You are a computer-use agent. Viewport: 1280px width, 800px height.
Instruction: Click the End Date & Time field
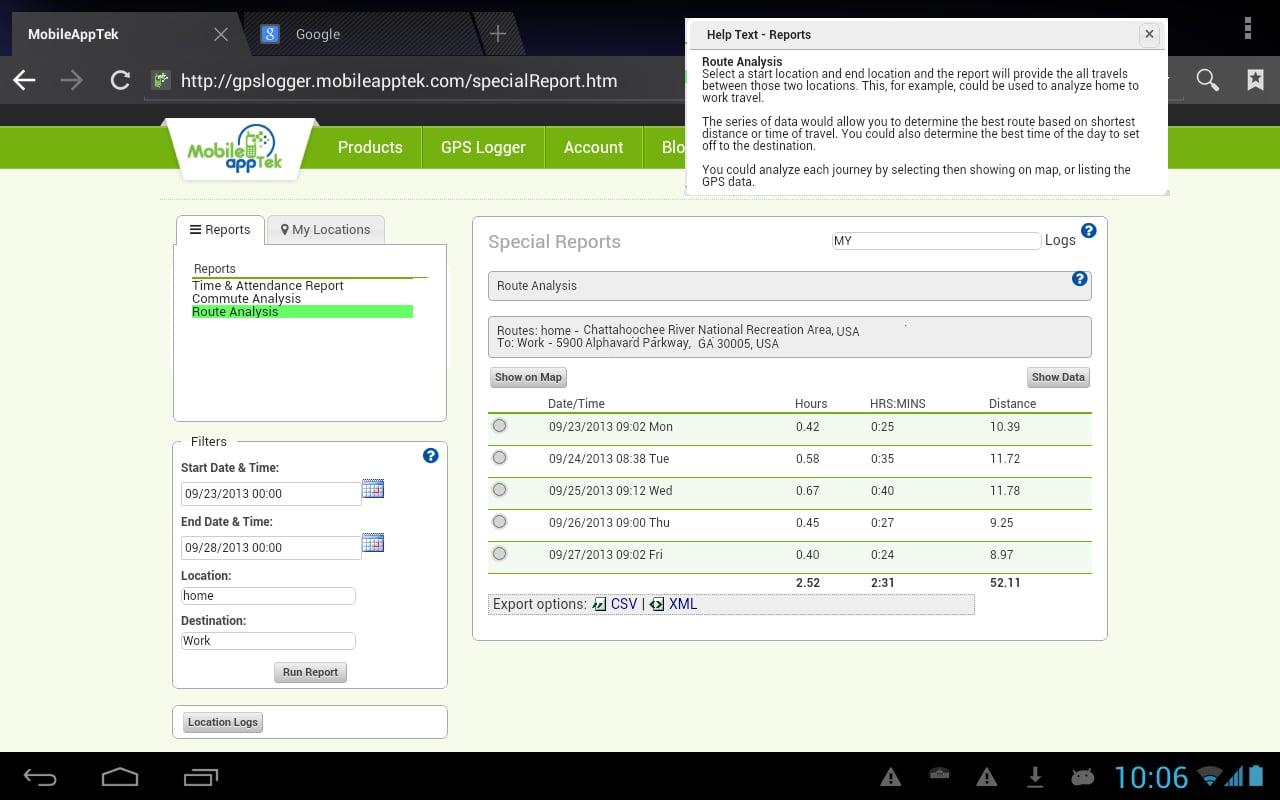(270, 547)
